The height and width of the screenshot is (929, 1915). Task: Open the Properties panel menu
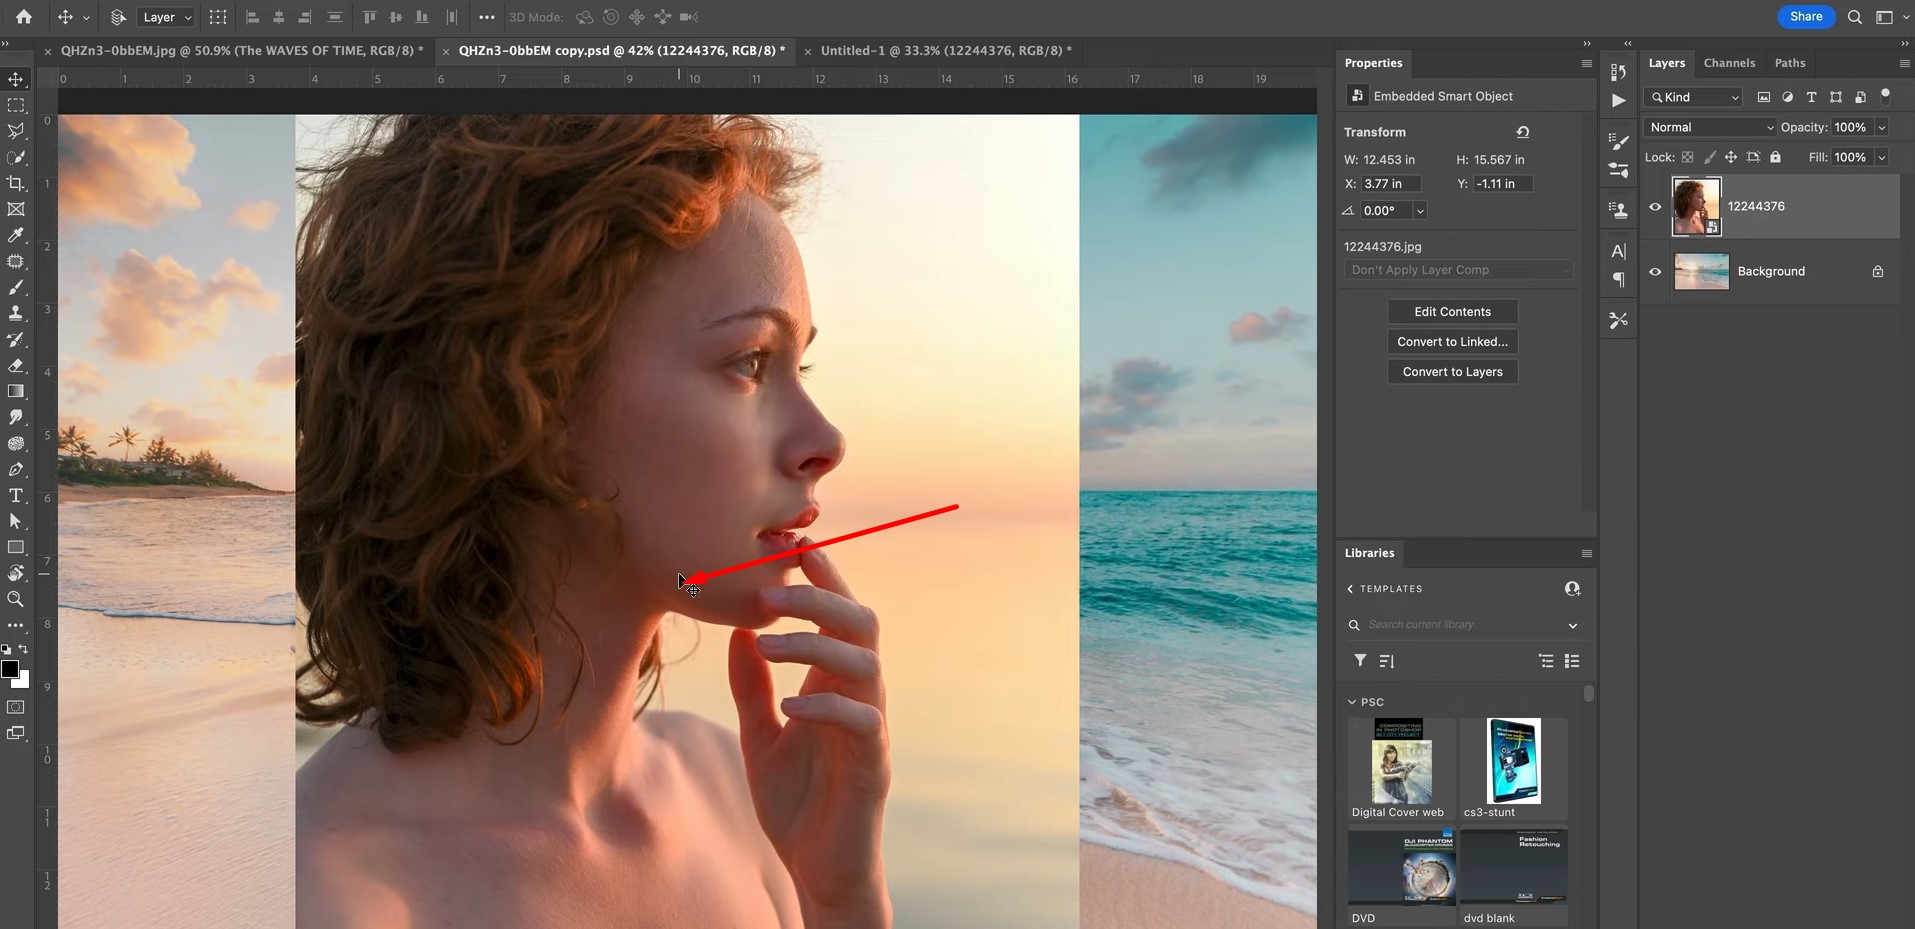(1586, 63)
